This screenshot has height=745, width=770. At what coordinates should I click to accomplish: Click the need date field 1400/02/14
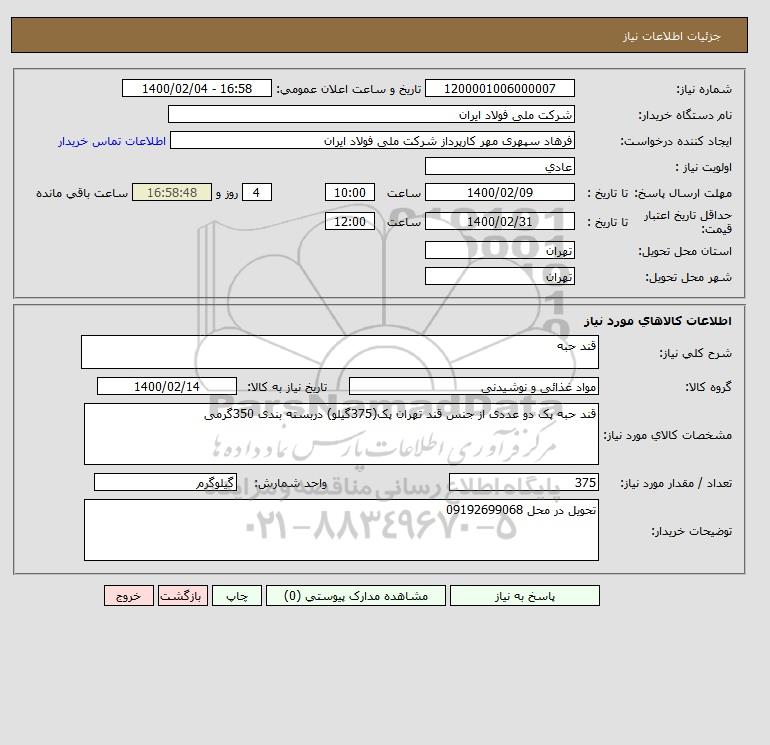(167, 387)
